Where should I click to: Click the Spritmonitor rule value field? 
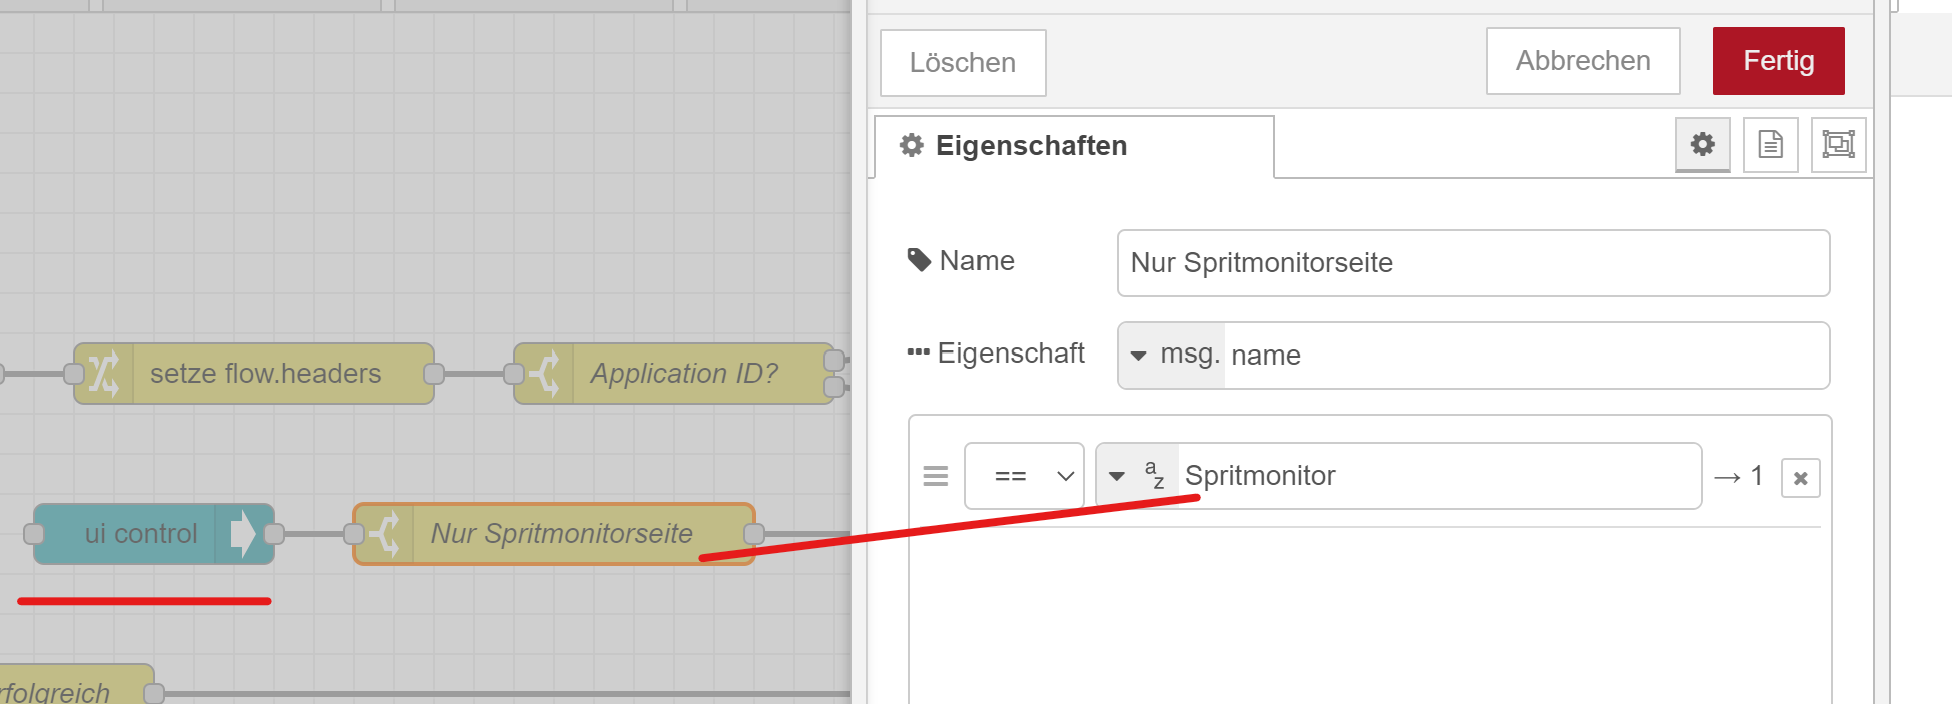[1438, 476]
